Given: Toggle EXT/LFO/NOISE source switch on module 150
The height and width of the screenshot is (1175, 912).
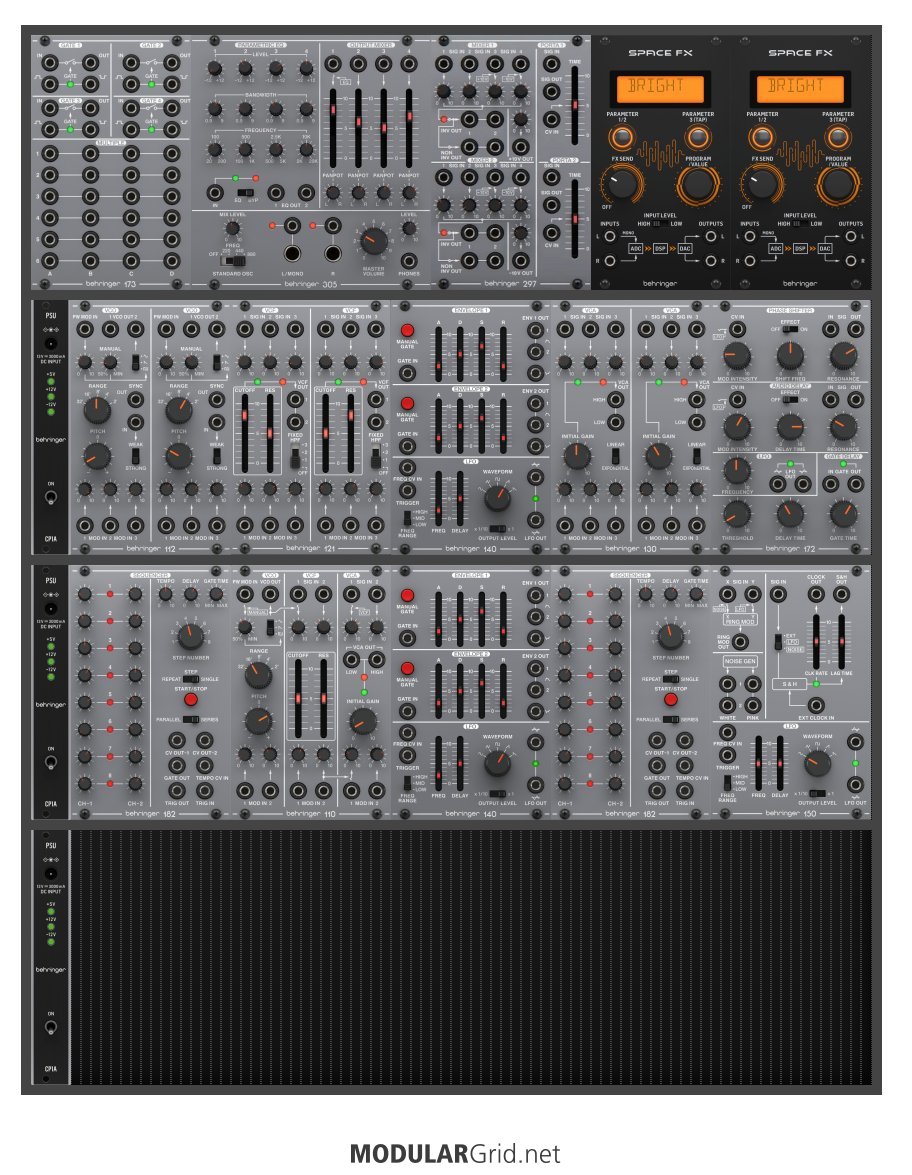Looking at the screenshot, I should (779, 642).
